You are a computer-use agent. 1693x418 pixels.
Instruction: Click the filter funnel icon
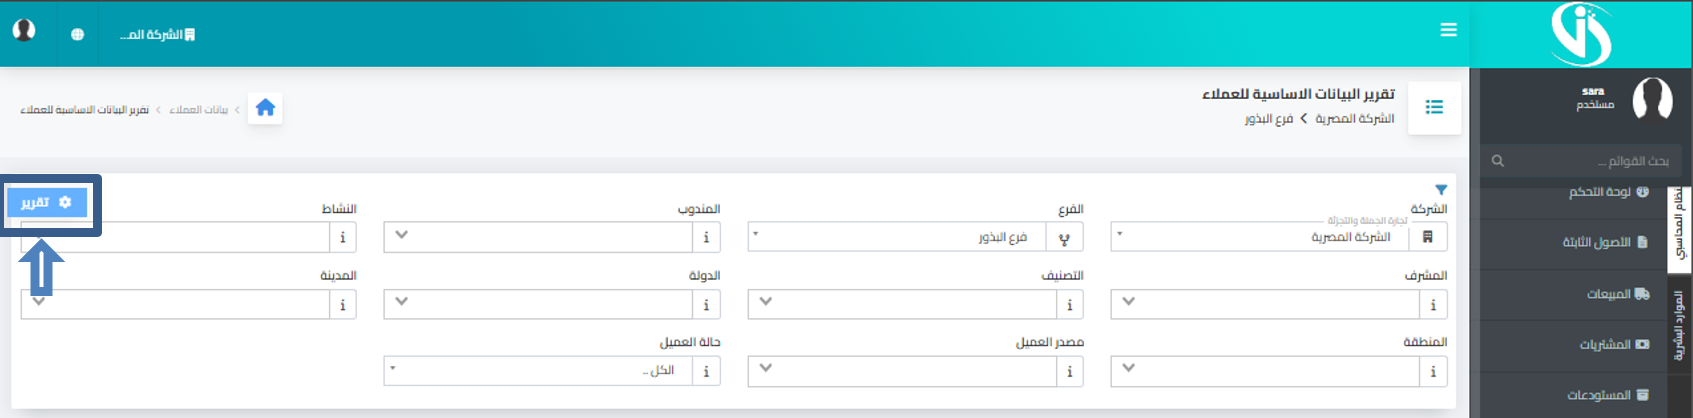[1441, 189]
